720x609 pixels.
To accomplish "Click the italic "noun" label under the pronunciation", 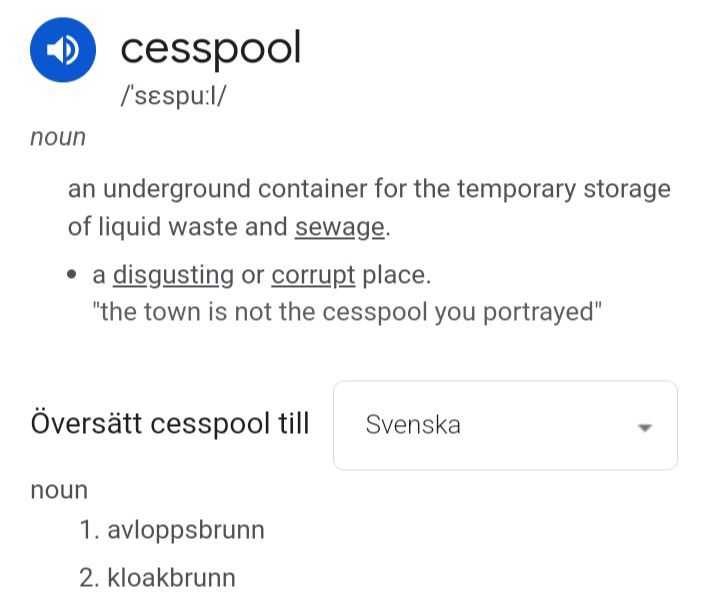I will coord(58,138).
